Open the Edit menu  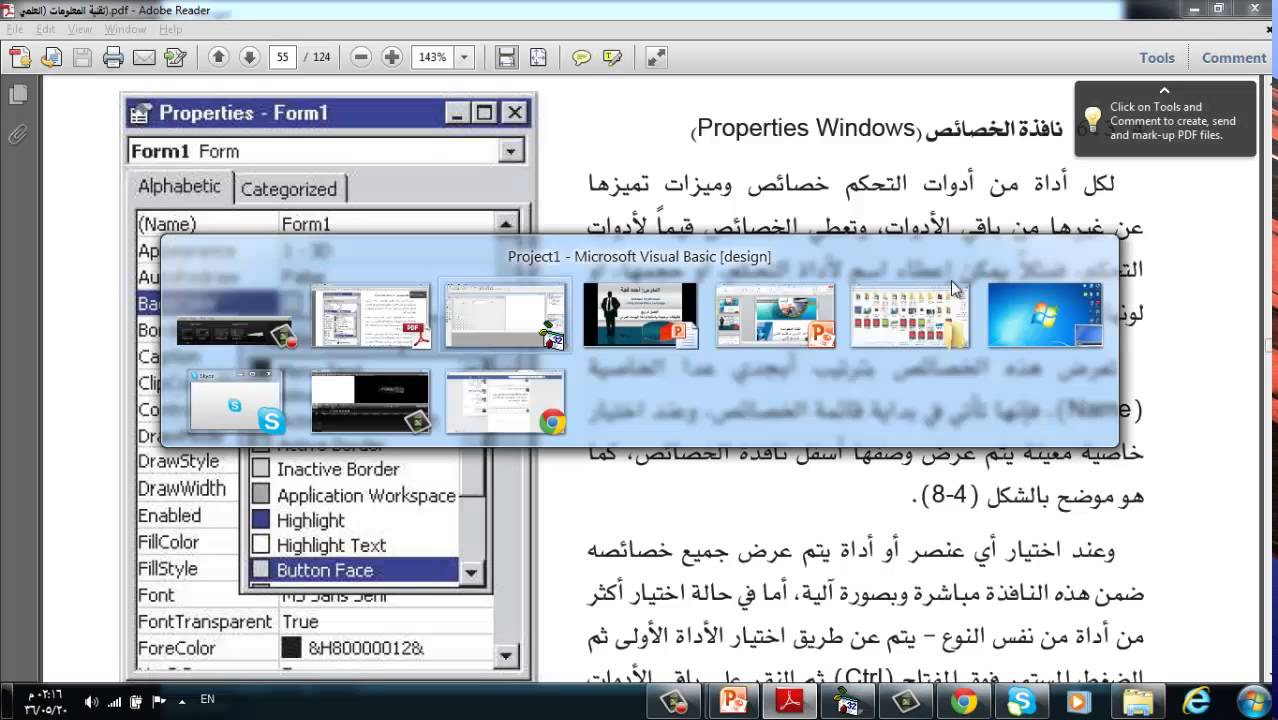46,29
